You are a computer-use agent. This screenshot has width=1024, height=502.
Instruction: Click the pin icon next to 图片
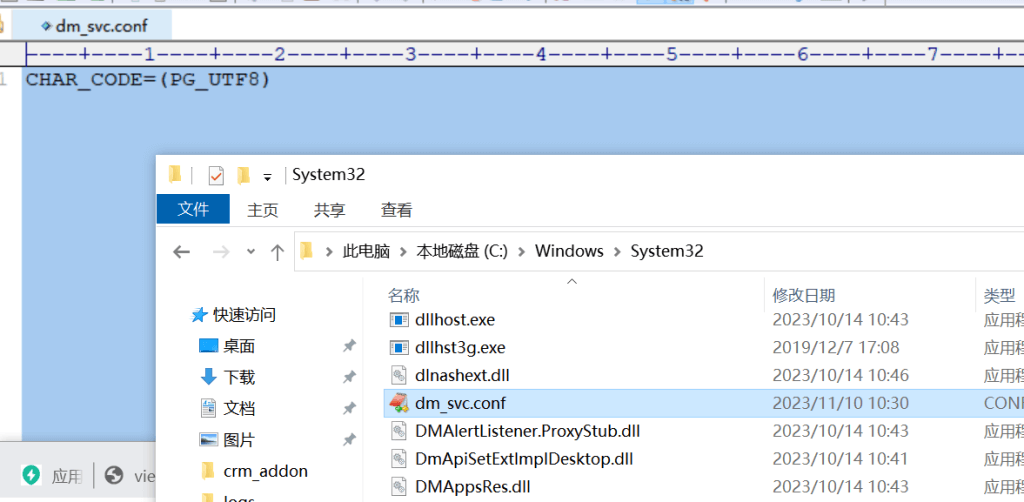pos(349,440)
